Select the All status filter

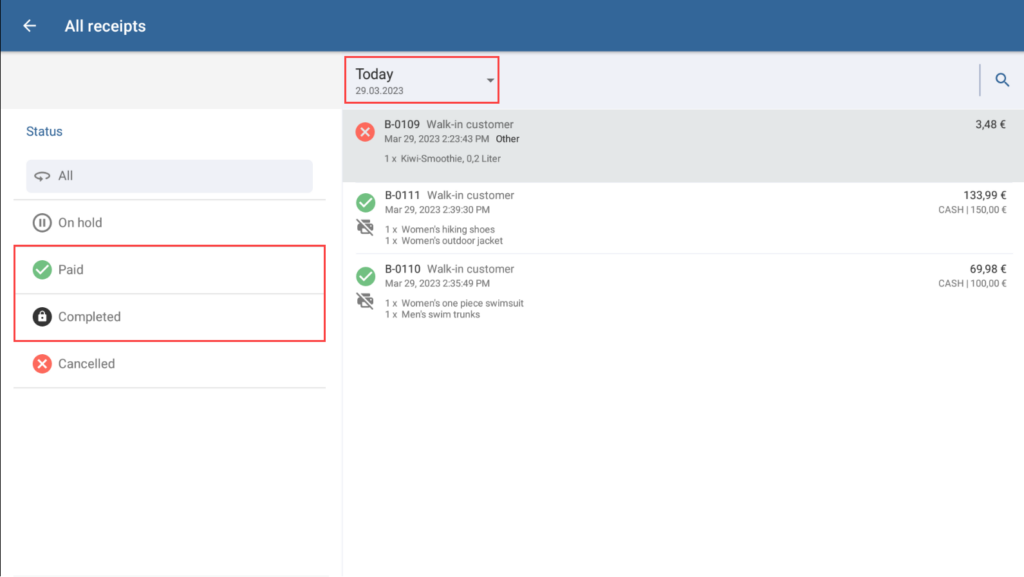click(169, 176)
